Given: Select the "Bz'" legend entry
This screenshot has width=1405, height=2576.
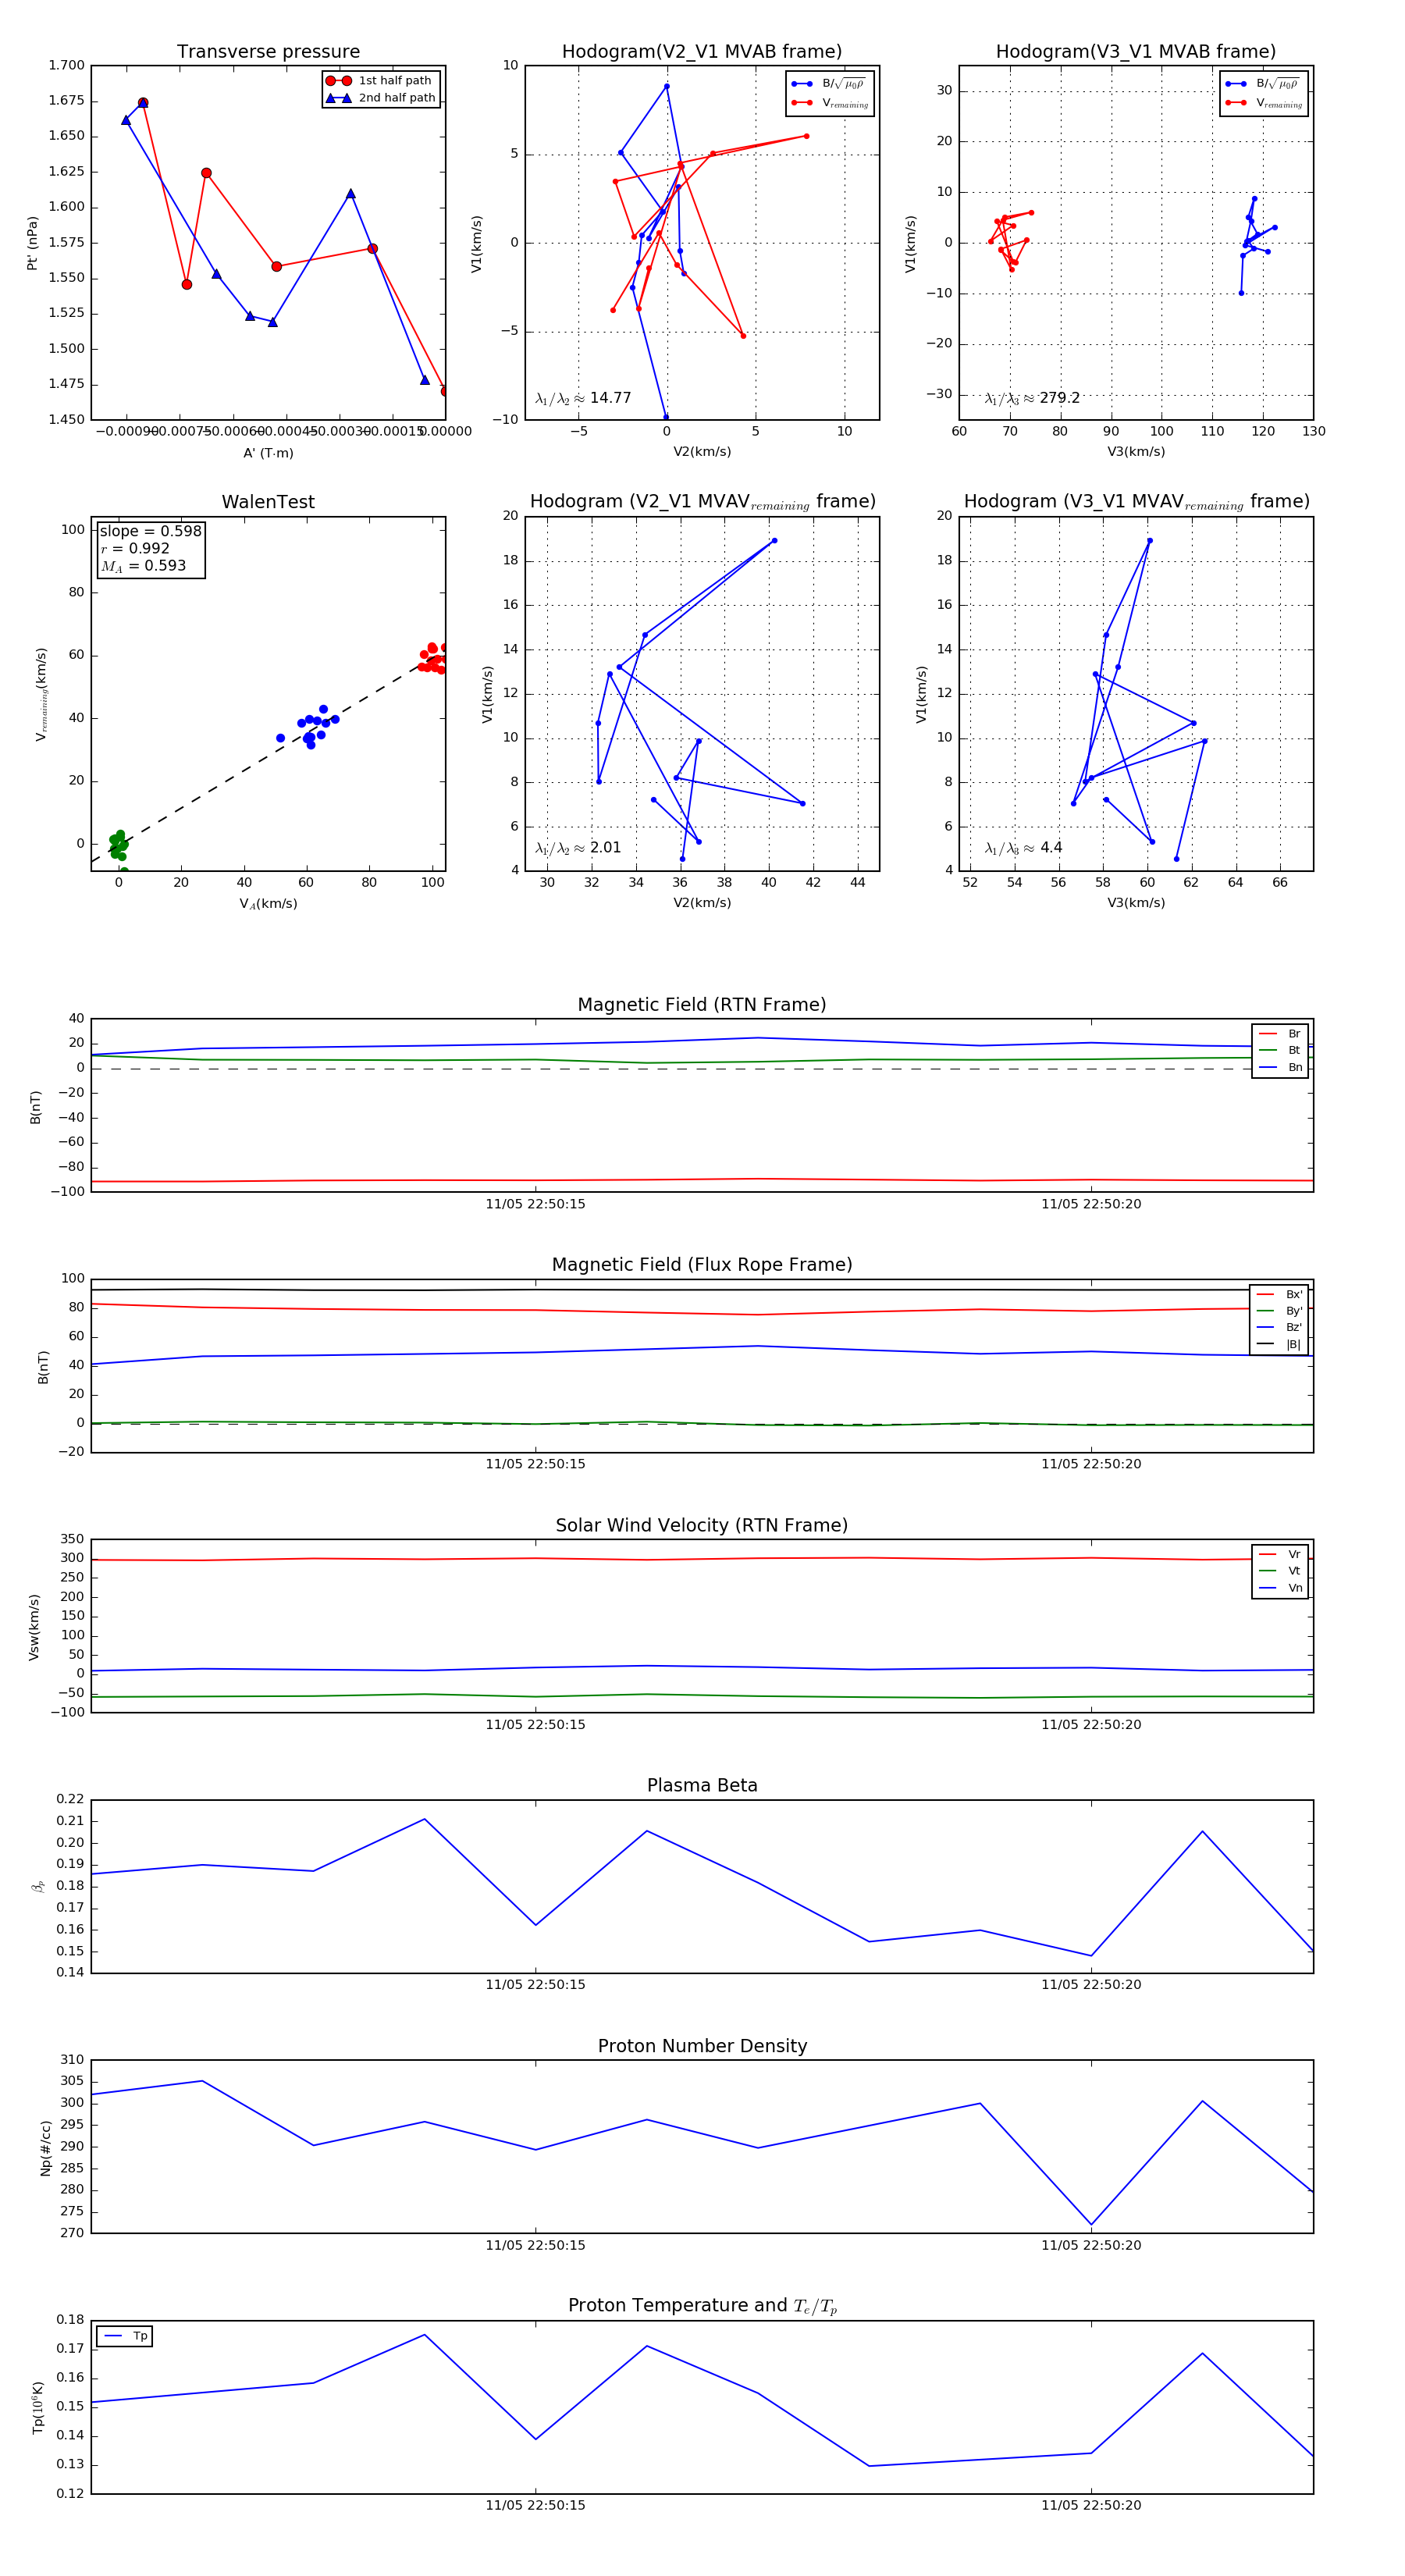Looking at the screenshot, I should click(x=1279, y=1327).
